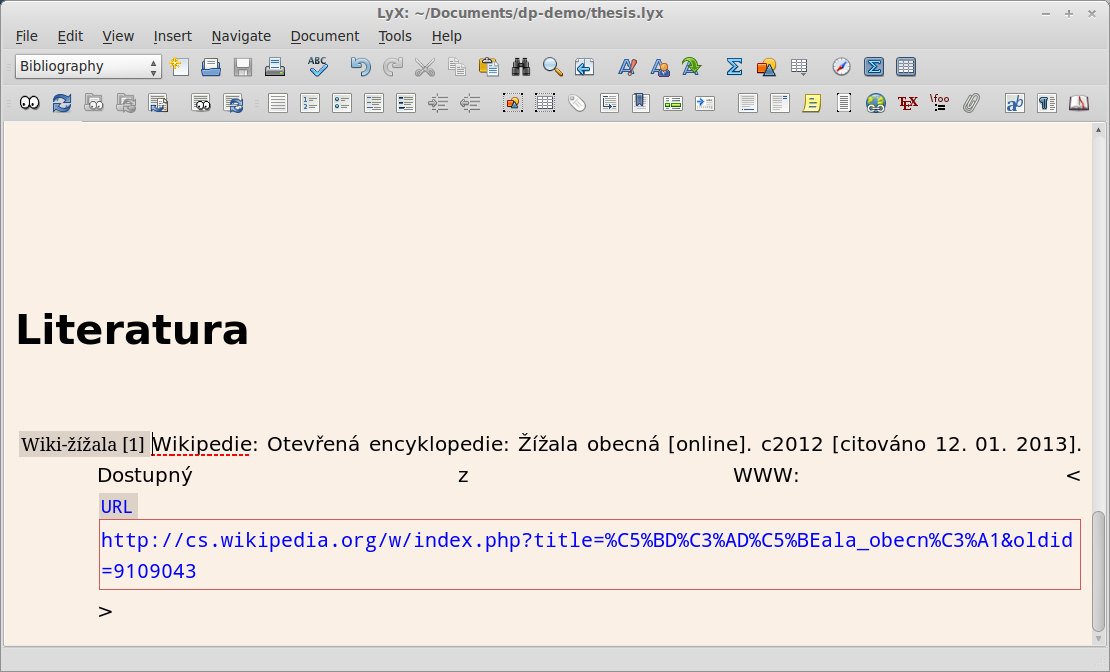1110x672 pixels.
Task: Create a new document
Action: click(x=179, y=67)
